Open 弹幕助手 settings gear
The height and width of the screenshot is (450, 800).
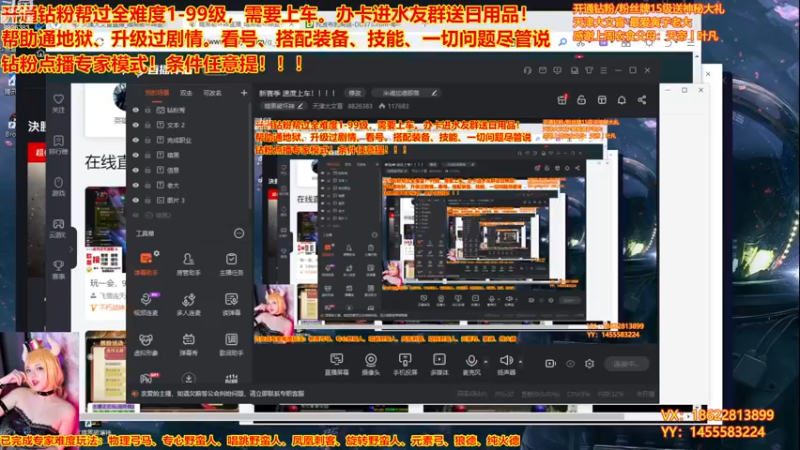coord(157,253)
